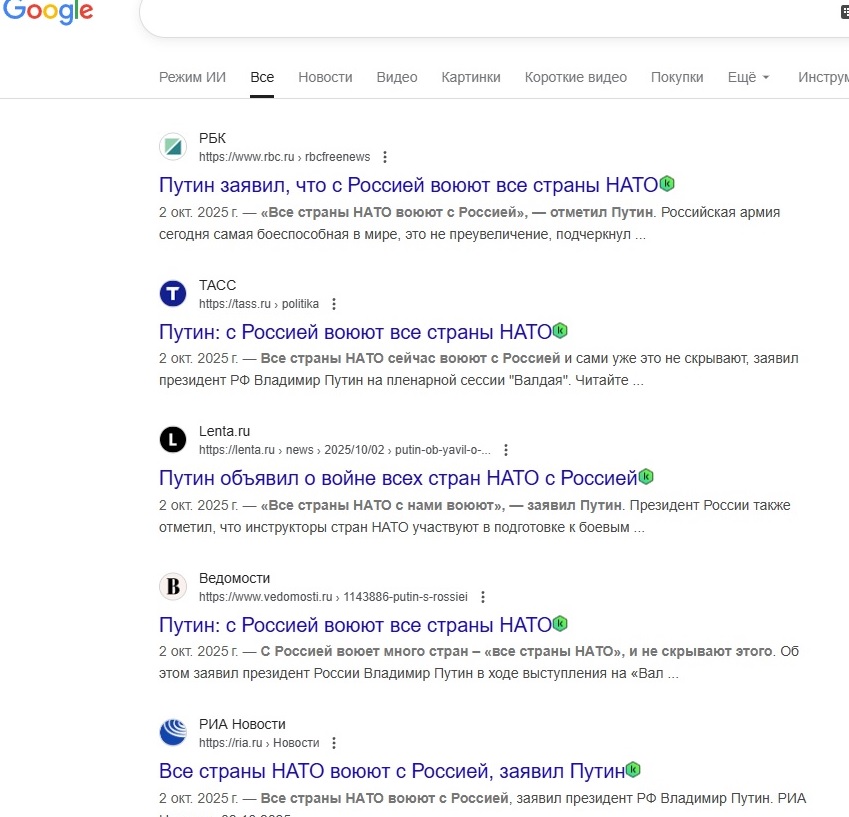The width and height of the screenshot is (849, 817).
Task: Click green badge beside РБК headline
Action: [x=667, y=184]
